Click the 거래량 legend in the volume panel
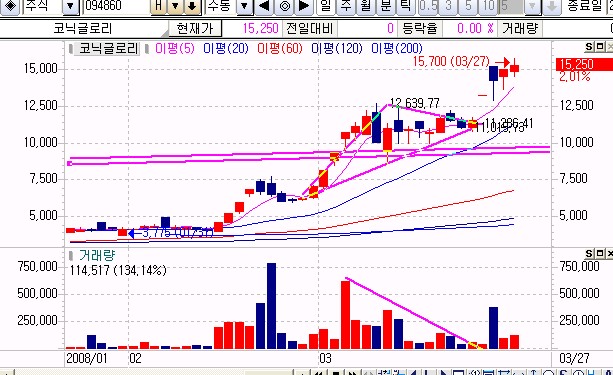The height and width of the screenshot is (375, 613). (x=97, y=256)
